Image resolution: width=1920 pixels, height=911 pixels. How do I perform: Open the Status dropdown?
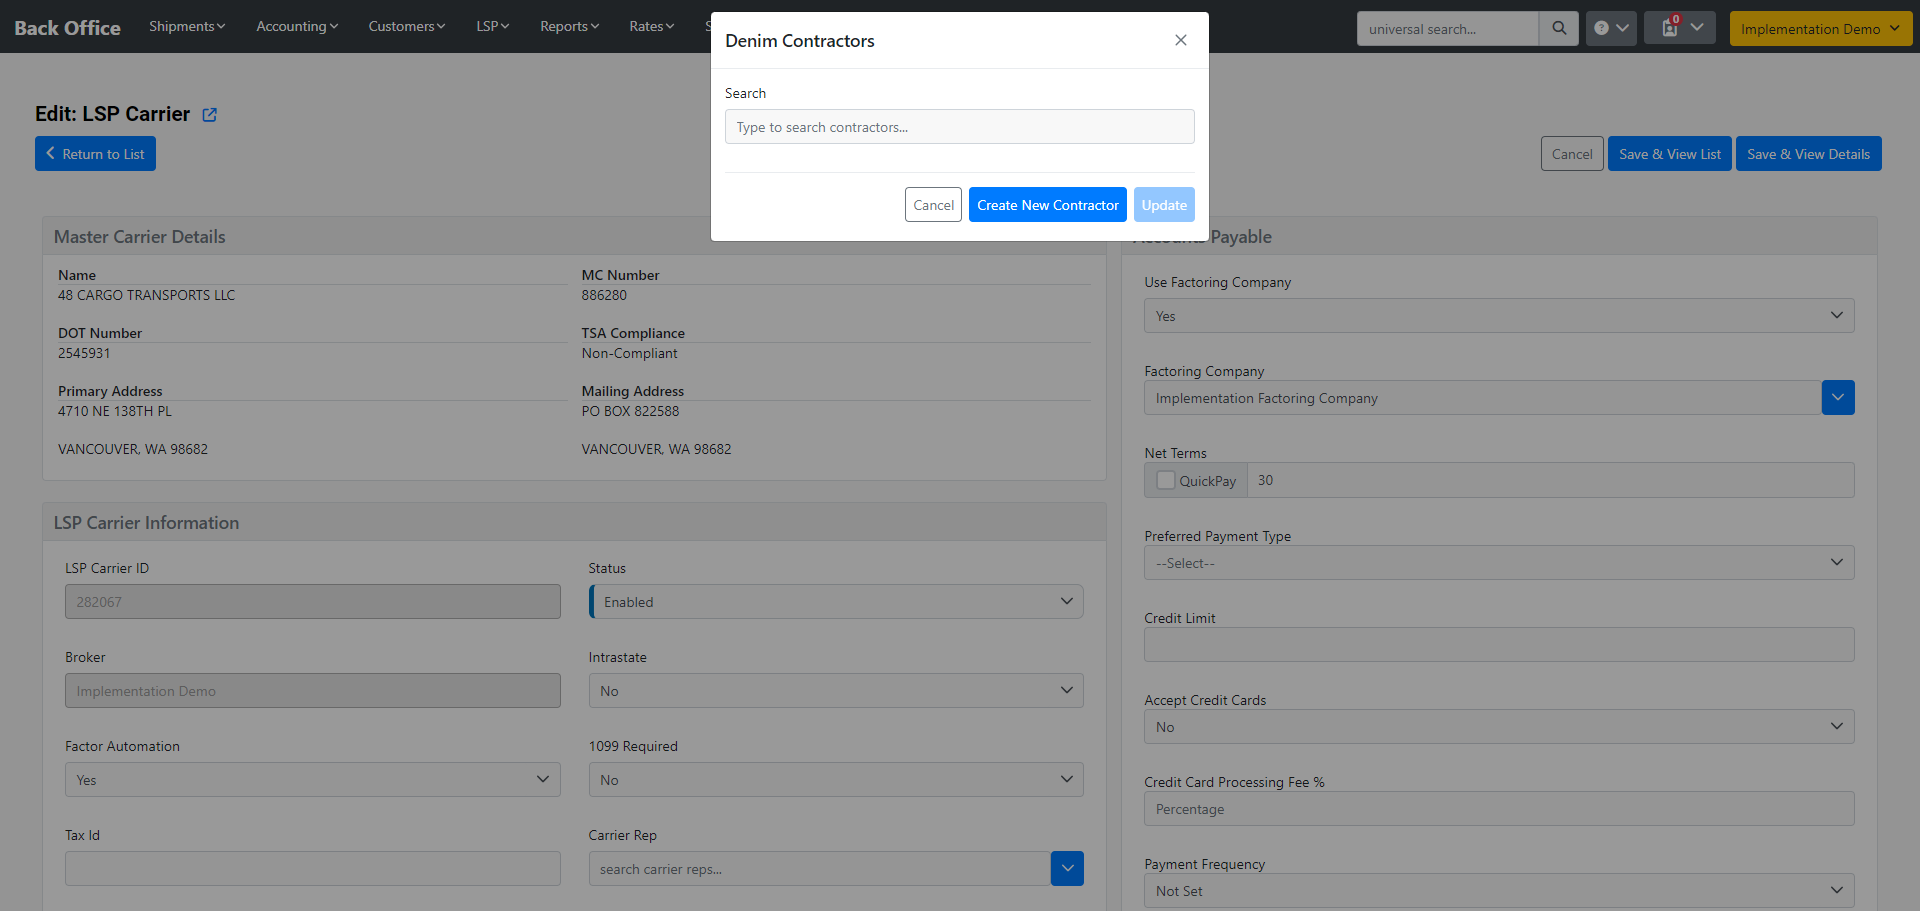(x=836, y=602)
